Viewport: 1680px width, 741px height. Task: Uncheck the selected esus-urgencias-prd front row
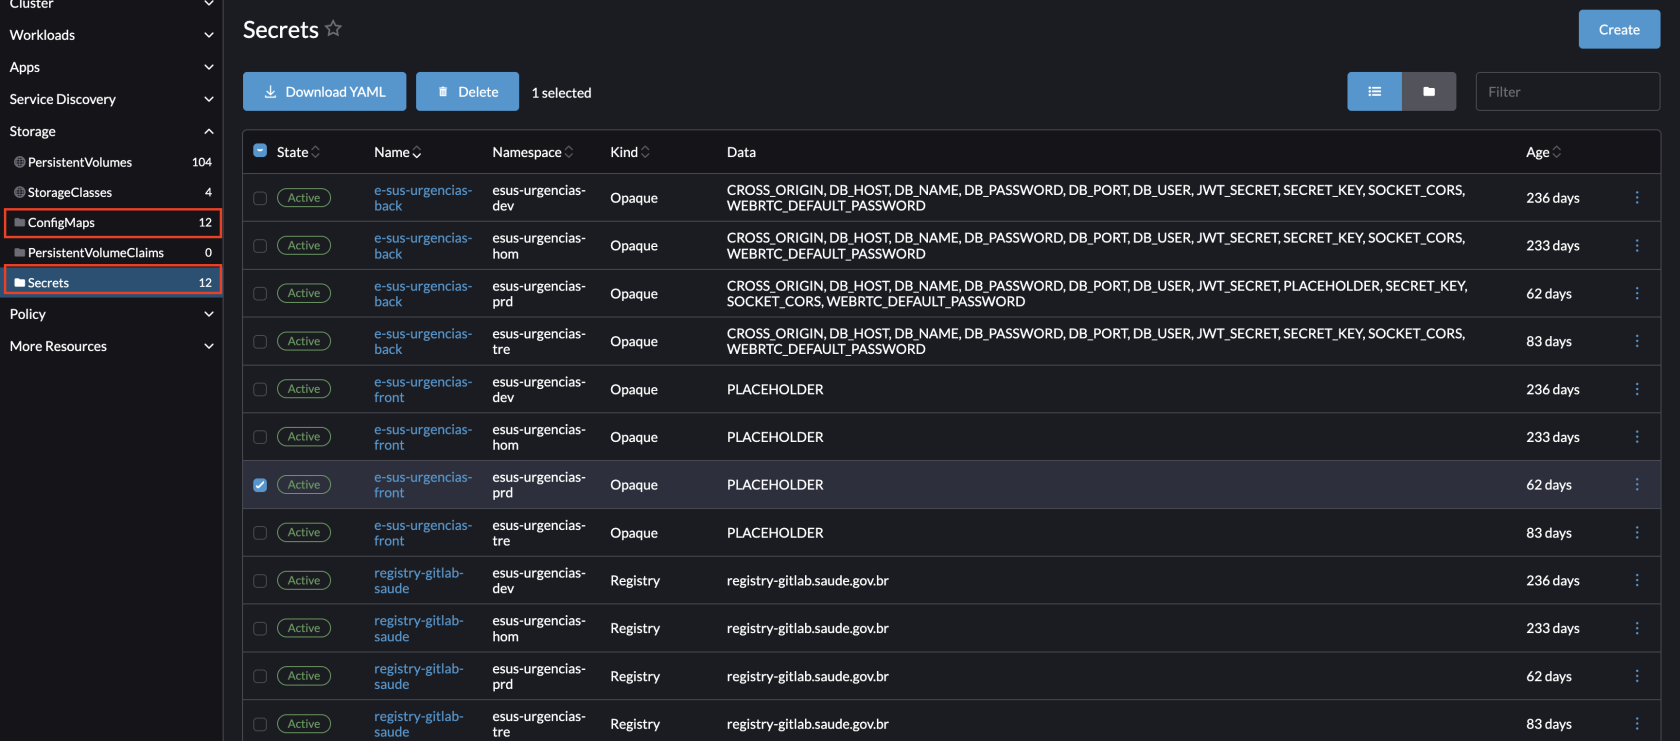(260, 485)
